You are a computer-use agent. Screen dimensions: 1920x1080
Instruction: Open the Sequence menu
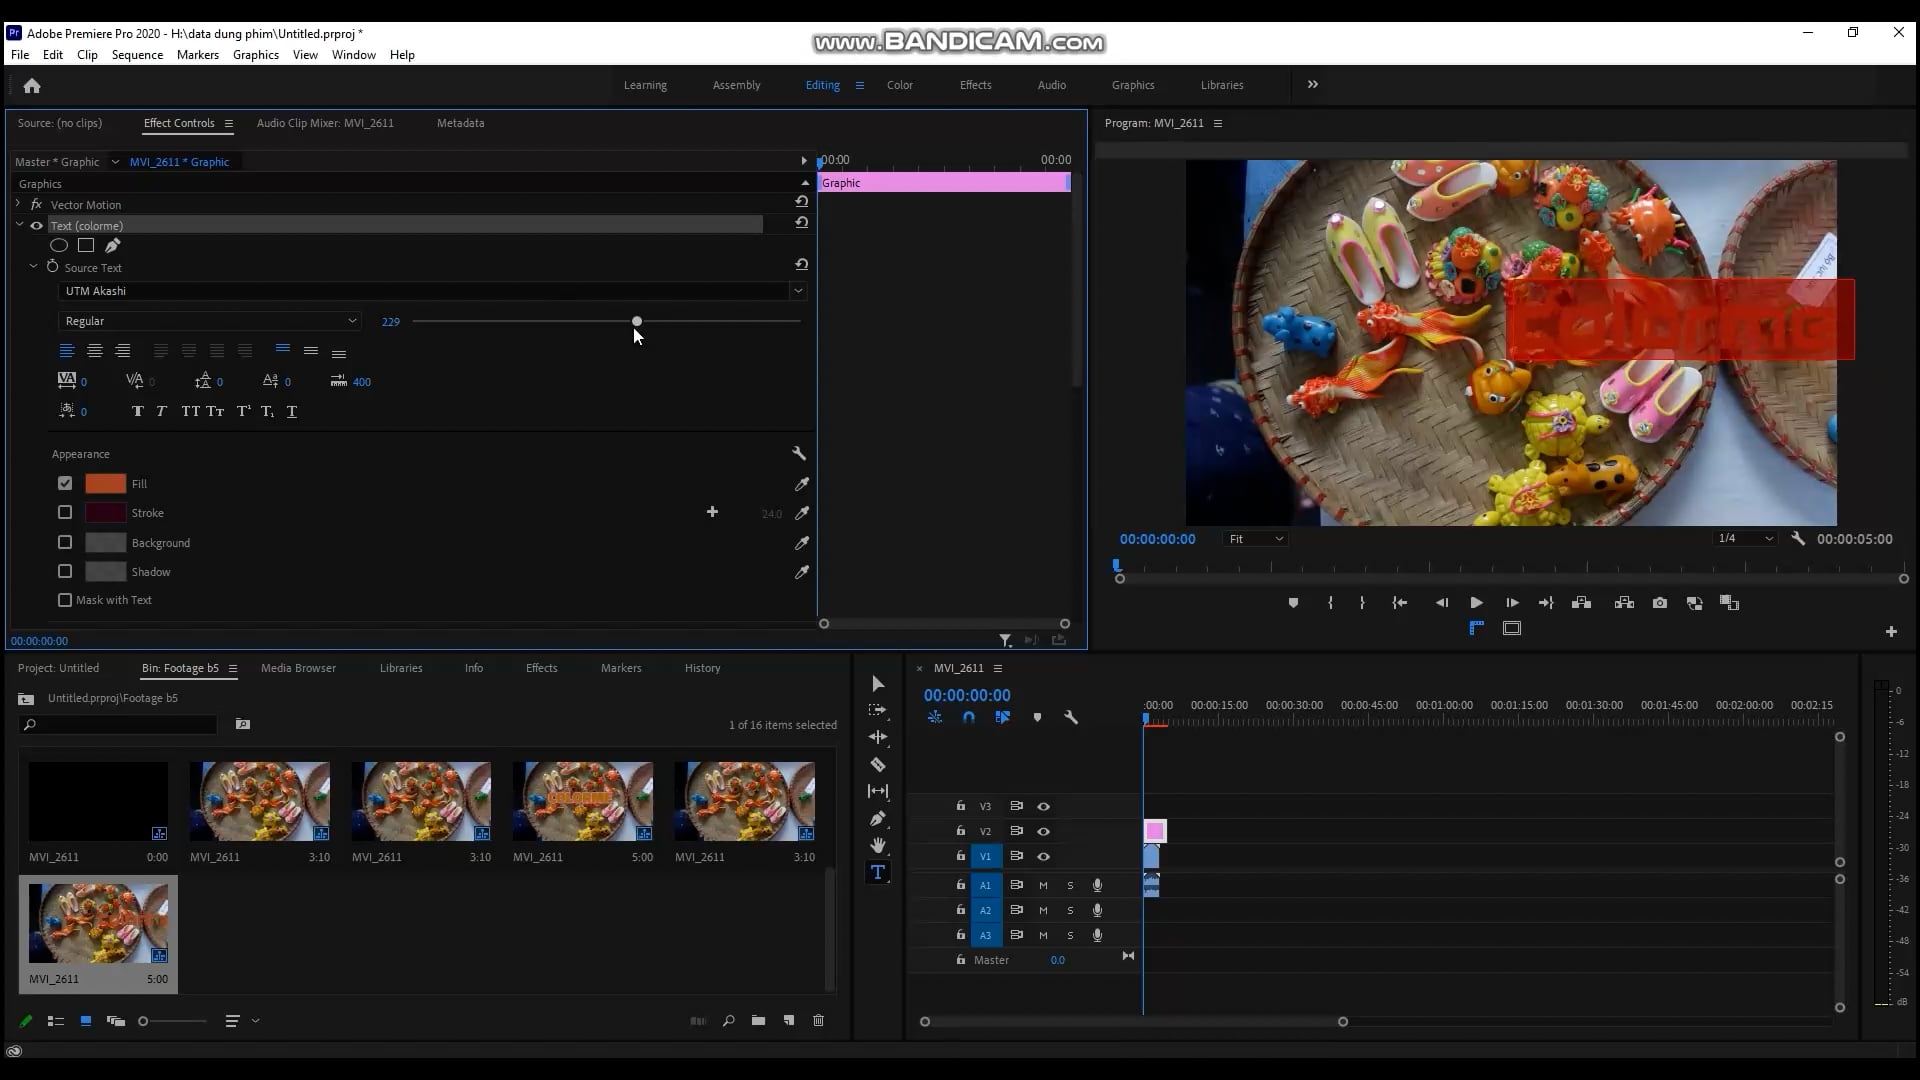(137, 55)
